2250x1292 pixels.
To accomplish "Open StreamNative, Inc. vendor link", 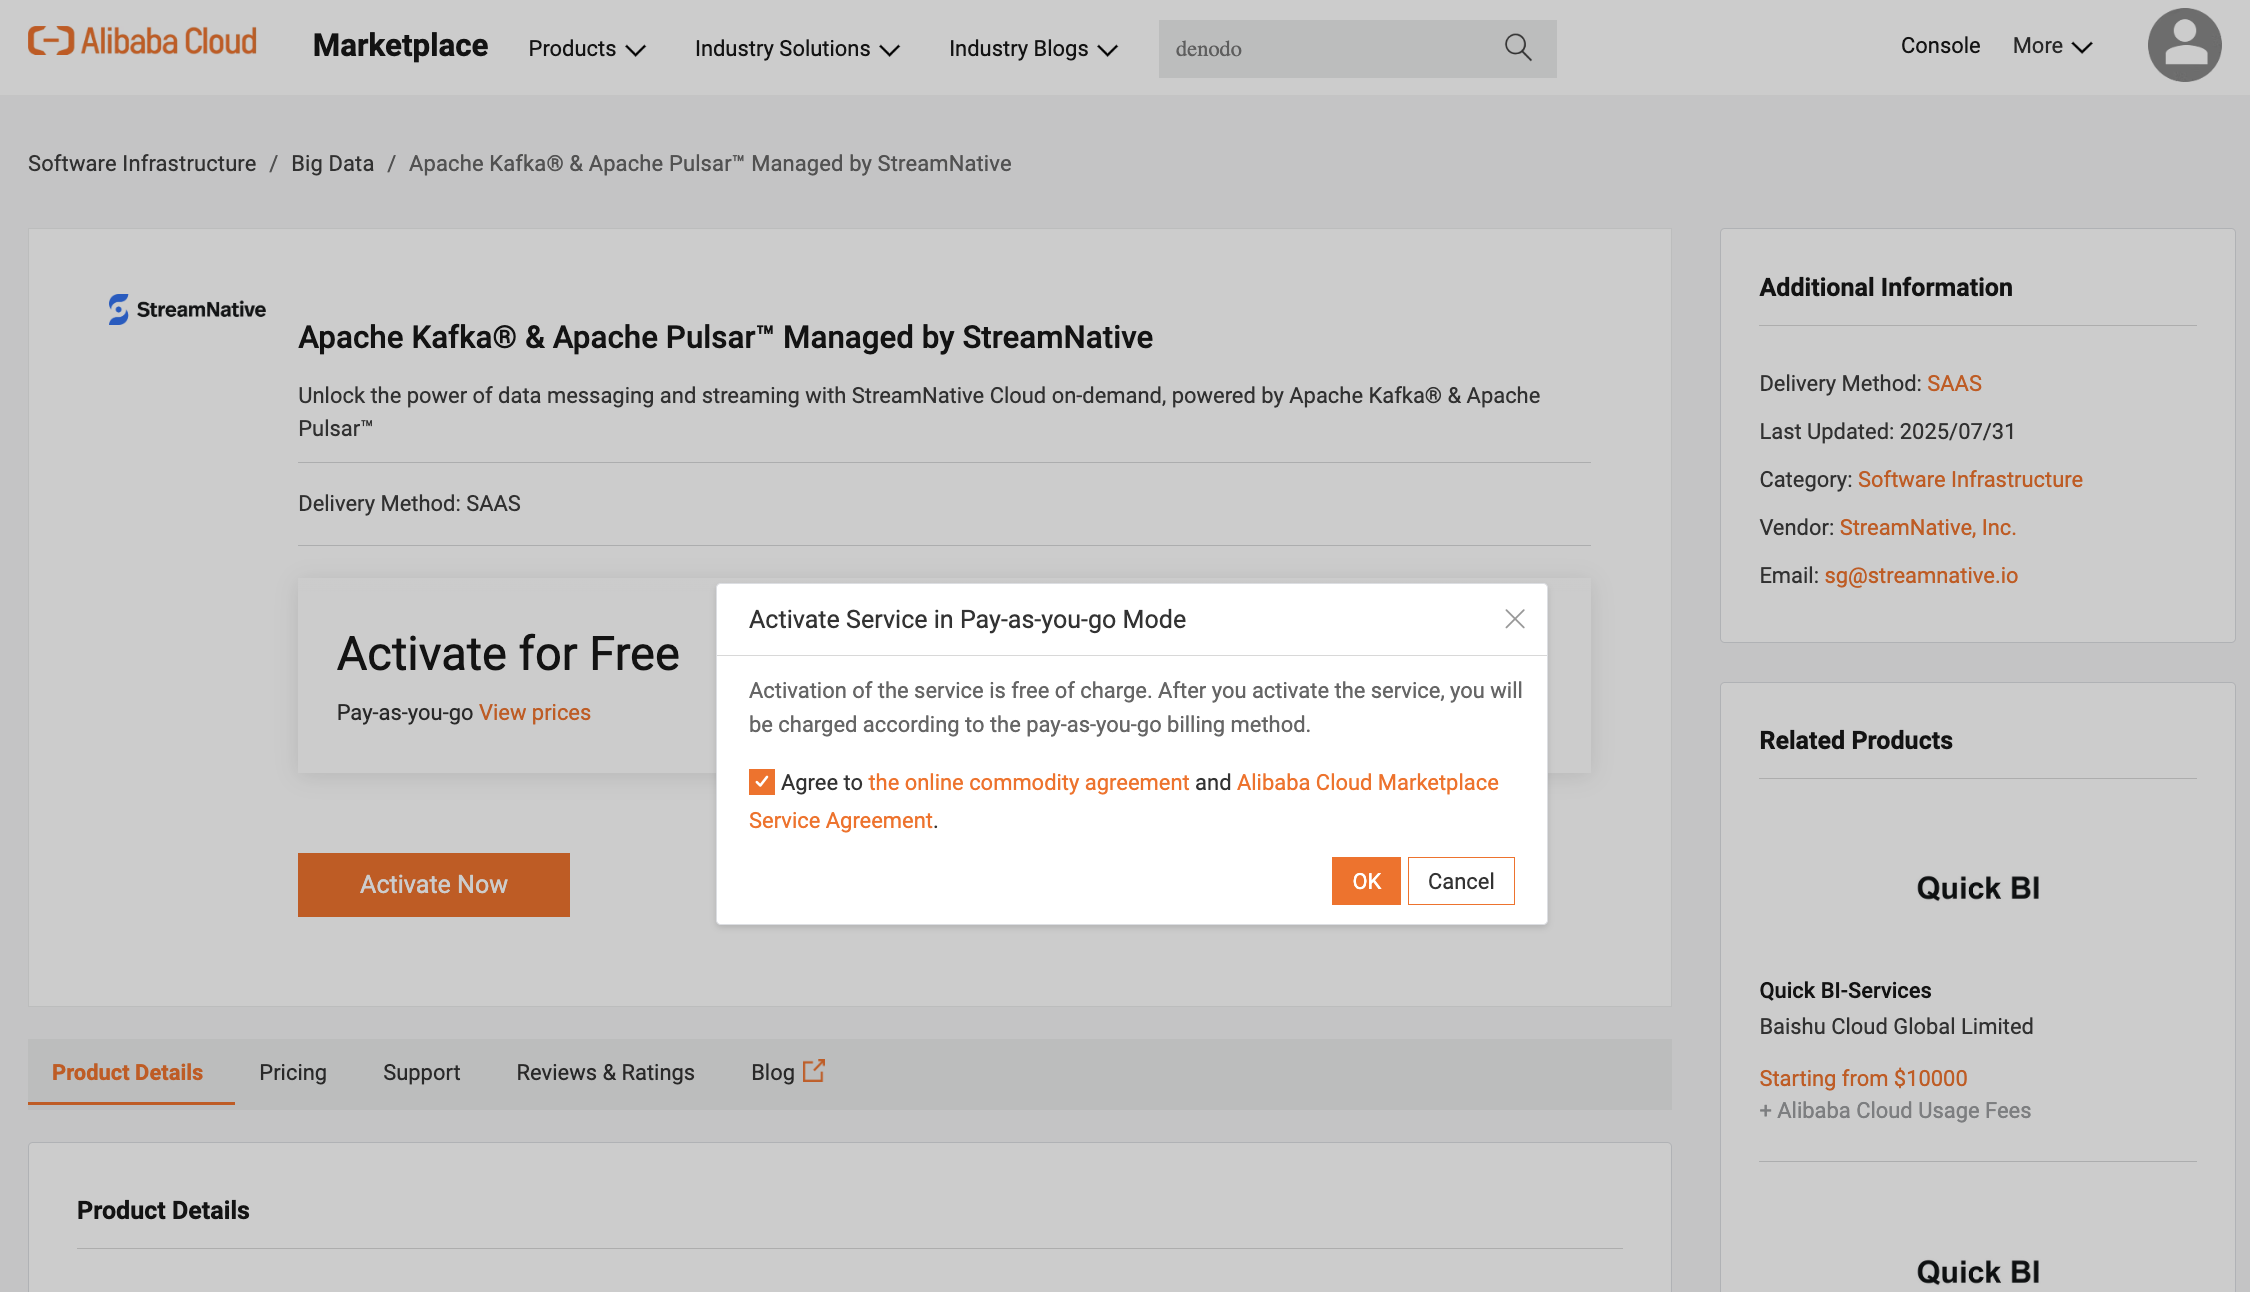I will (1928, 527).
